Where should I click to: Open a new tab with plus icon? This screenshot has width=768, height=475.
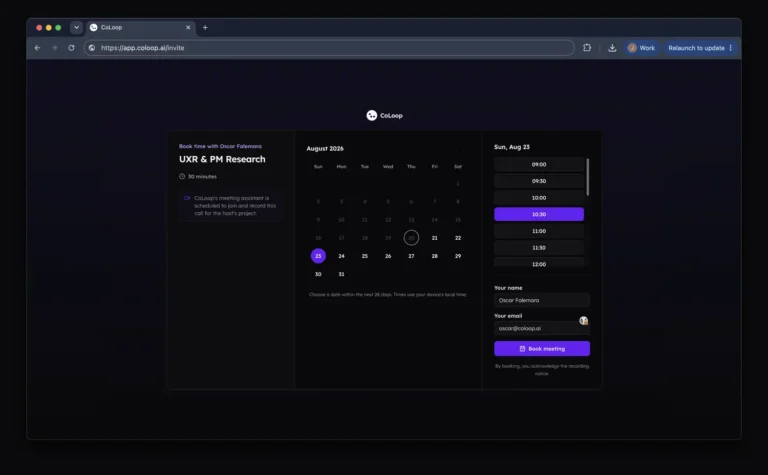click(205, 27)
